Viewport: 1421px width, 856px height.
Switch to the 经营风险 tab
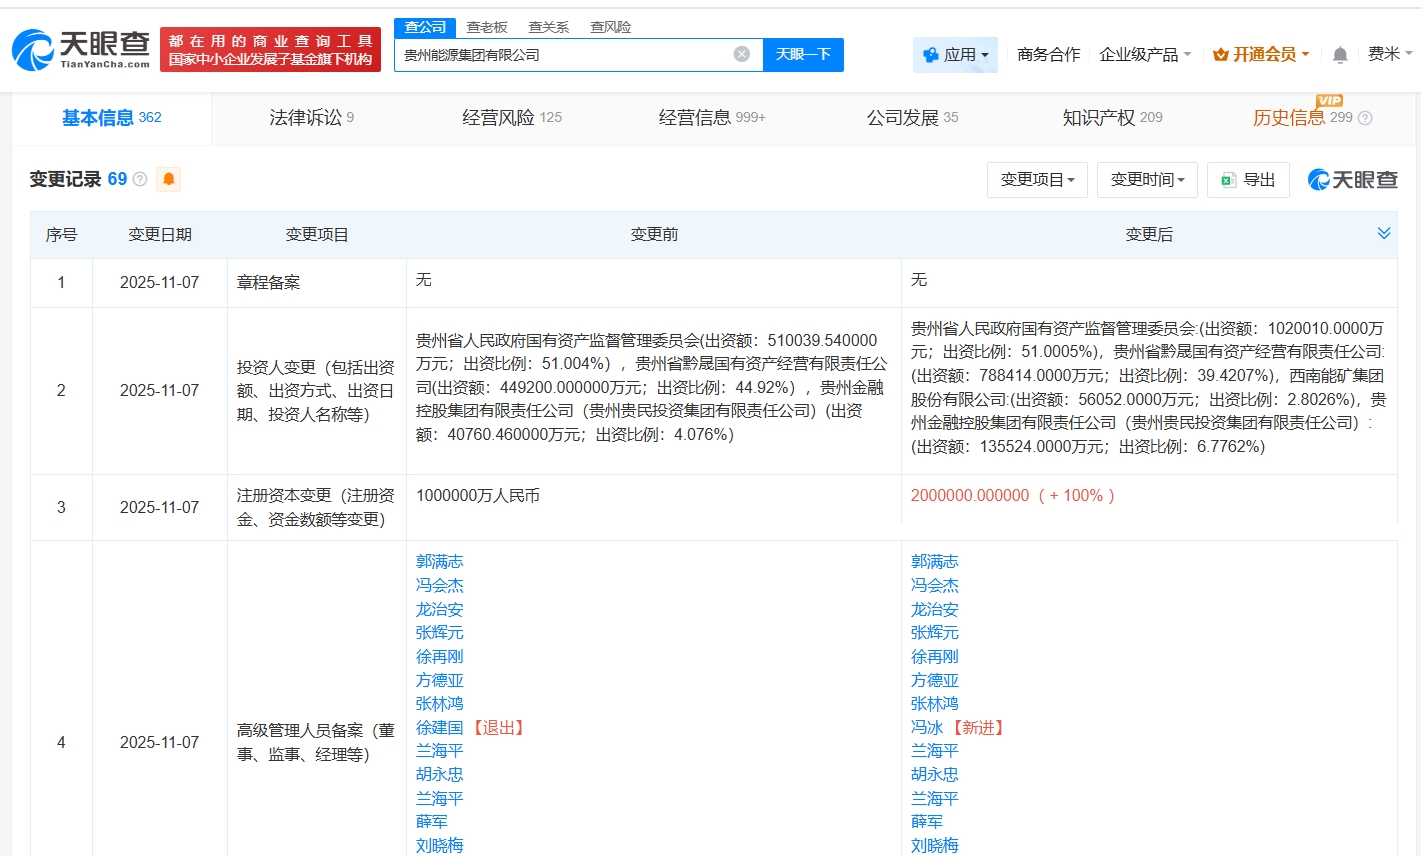point(511,118)
